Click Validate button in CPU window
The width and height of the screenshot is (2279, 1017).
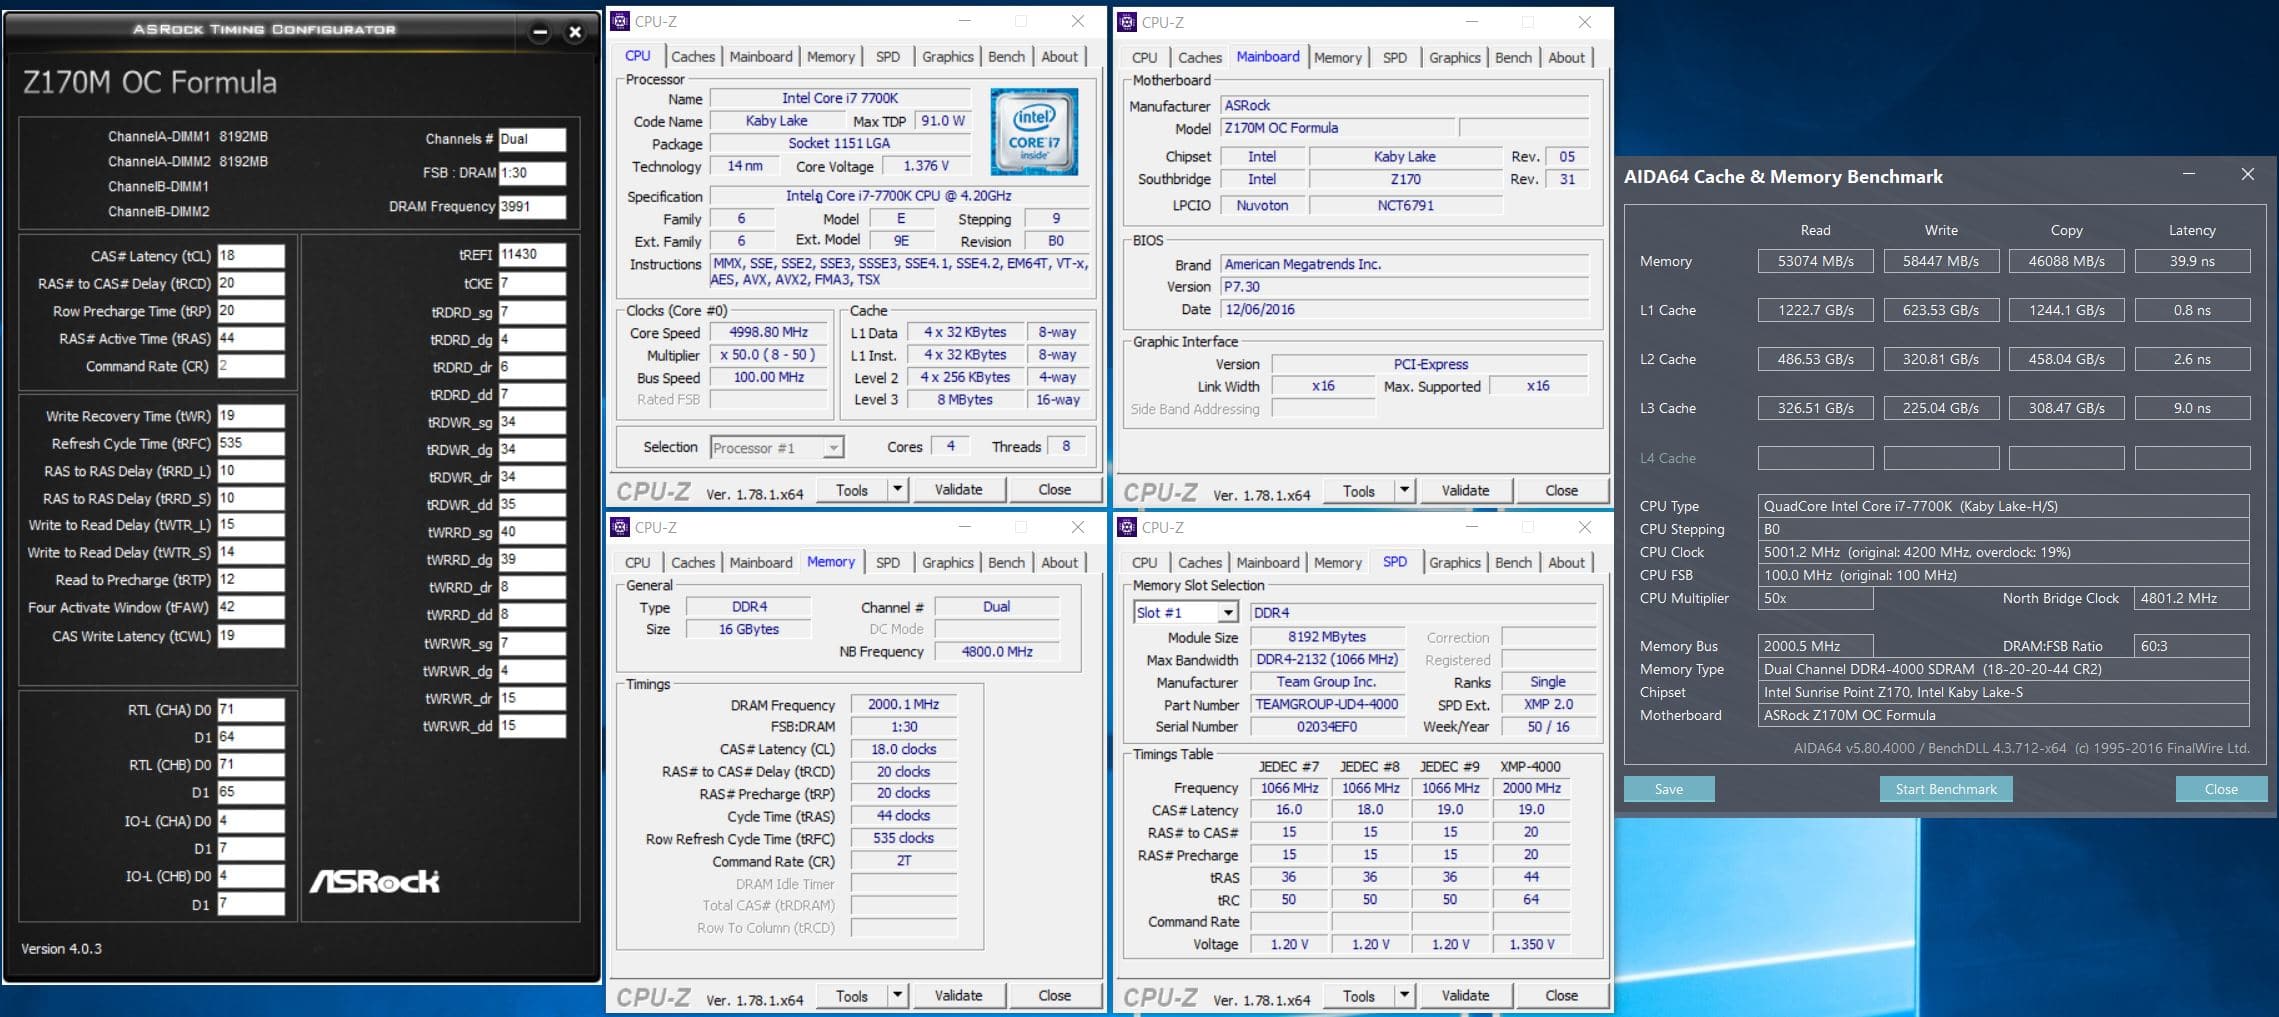[x=958, y=489]
